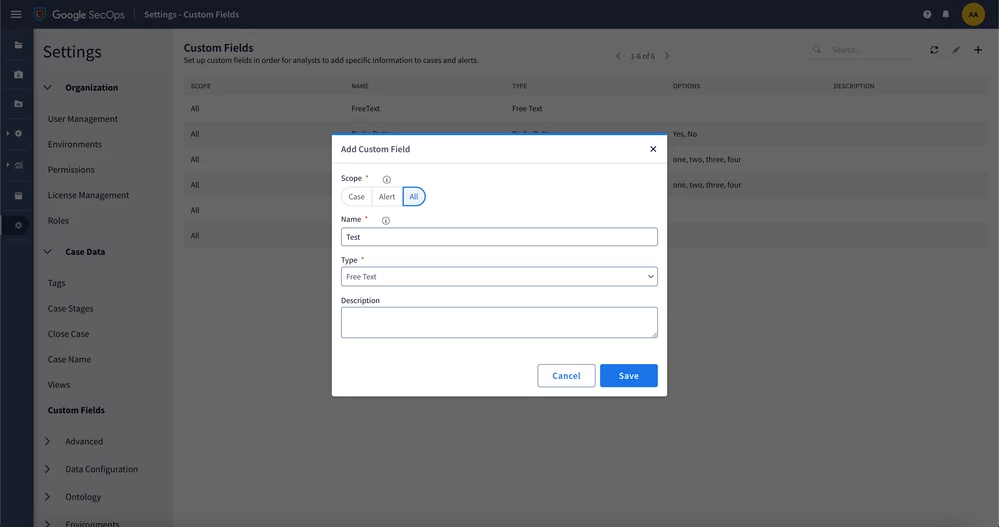Click the info icon next to Name

pyautogui.click(x=385, y=220)
